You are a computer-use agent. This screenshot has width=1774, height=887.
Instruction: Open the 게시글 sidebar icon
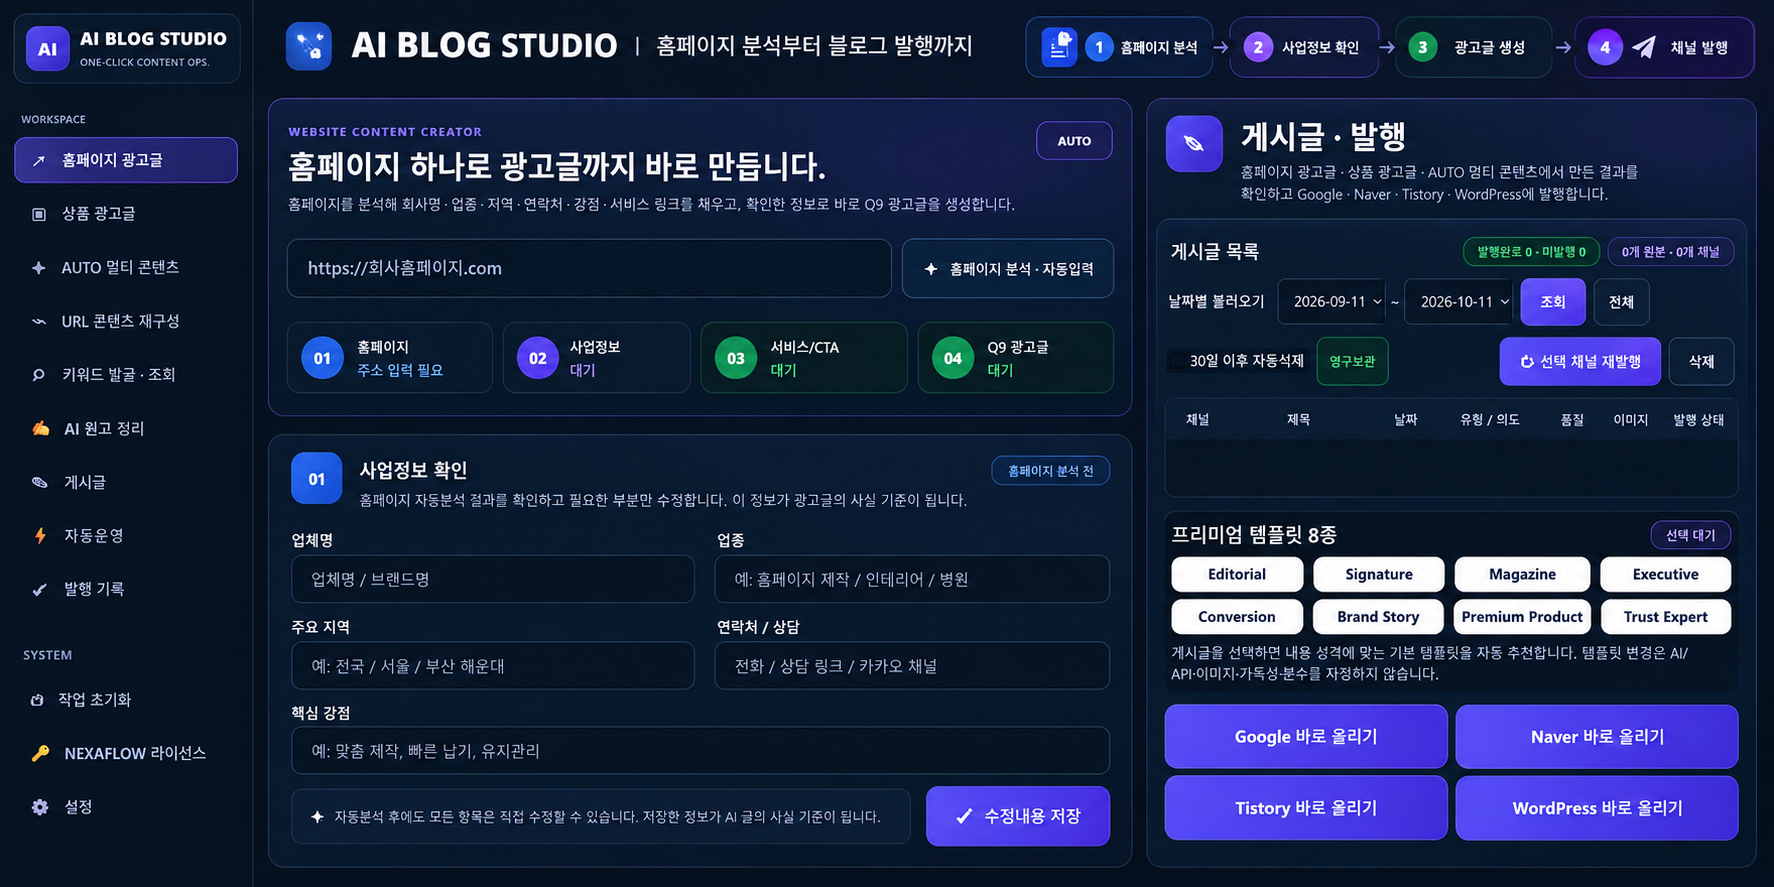[x=40, y=482]
